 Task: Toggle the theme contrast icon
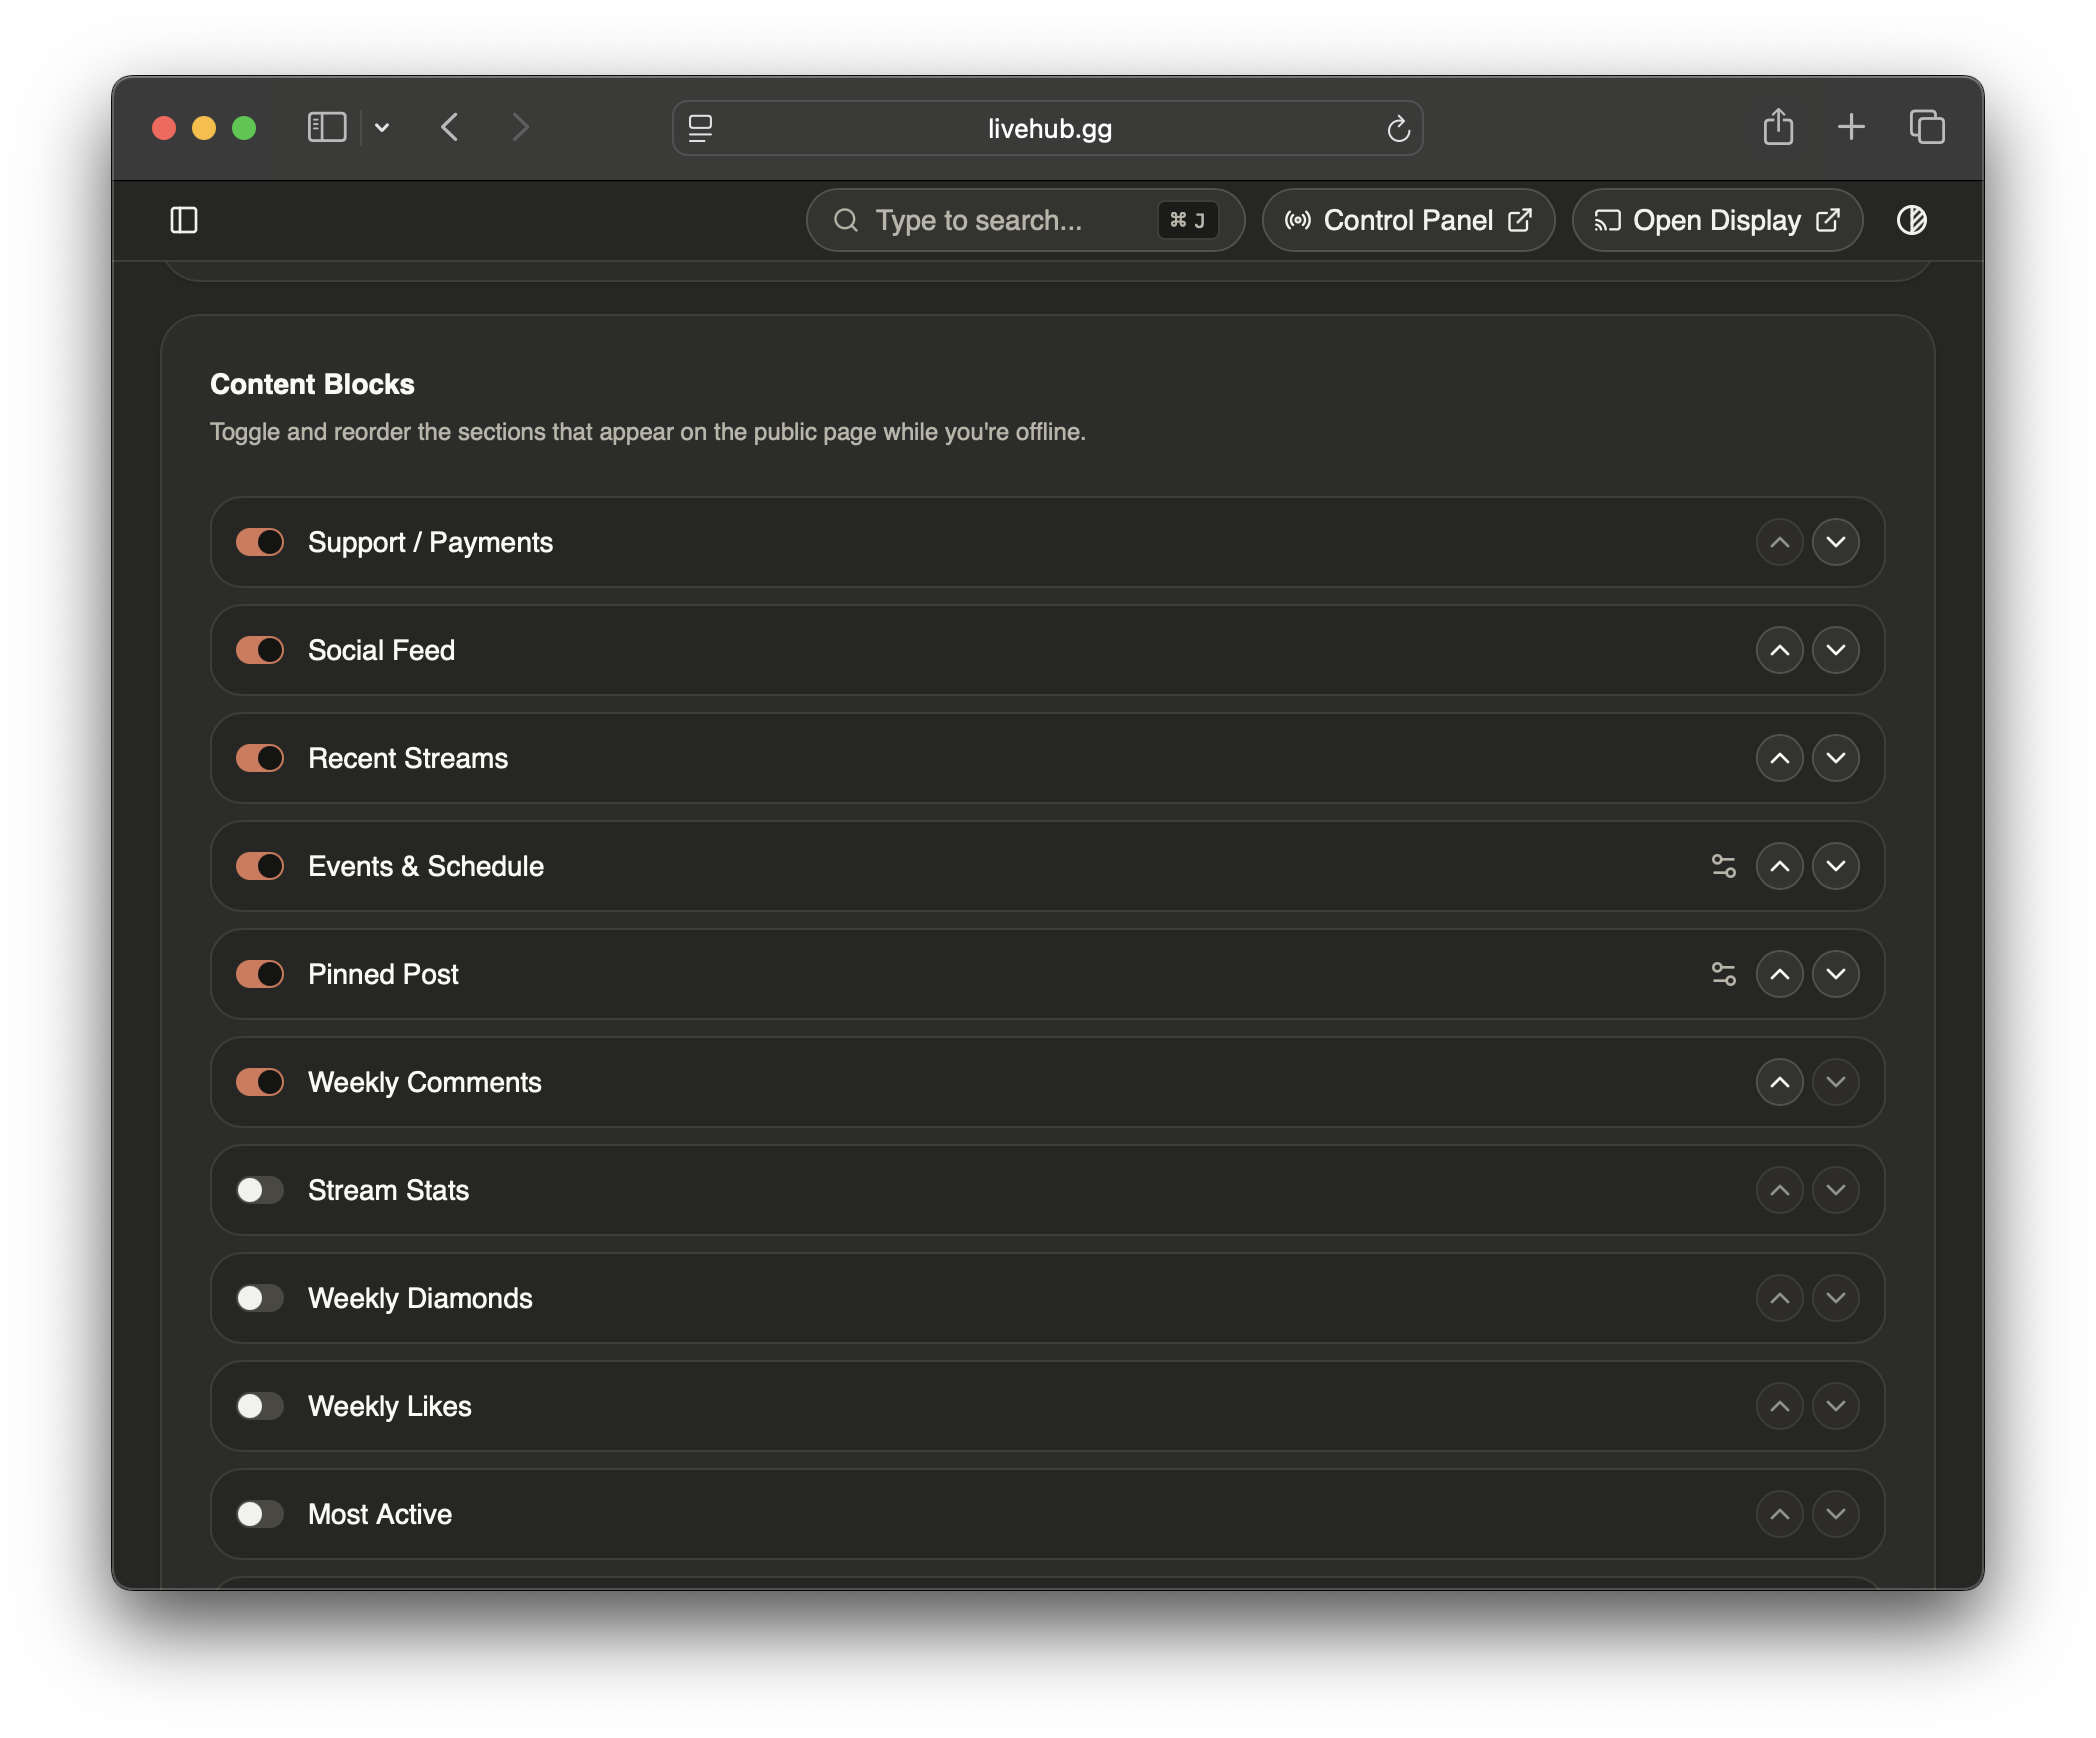(1911, 220)
